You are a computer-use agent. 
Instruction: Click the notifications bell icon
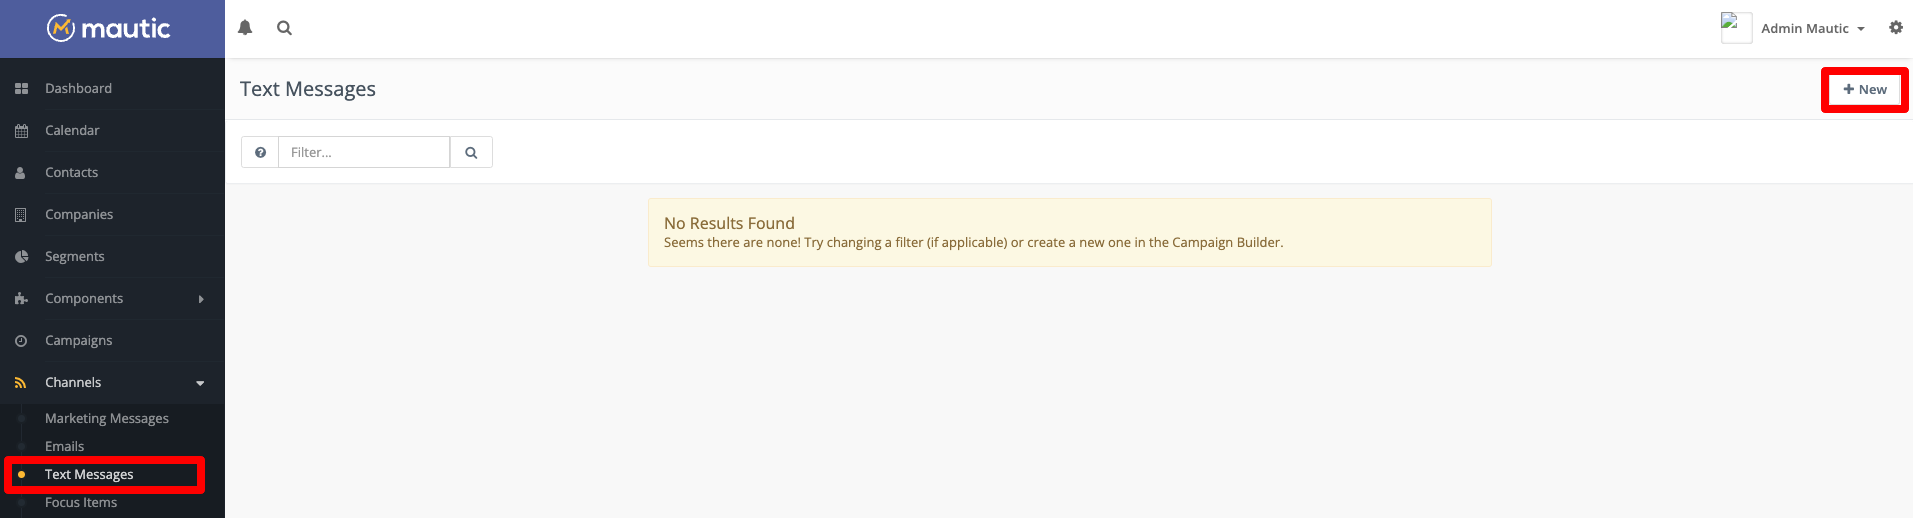(x=245, y=28)
